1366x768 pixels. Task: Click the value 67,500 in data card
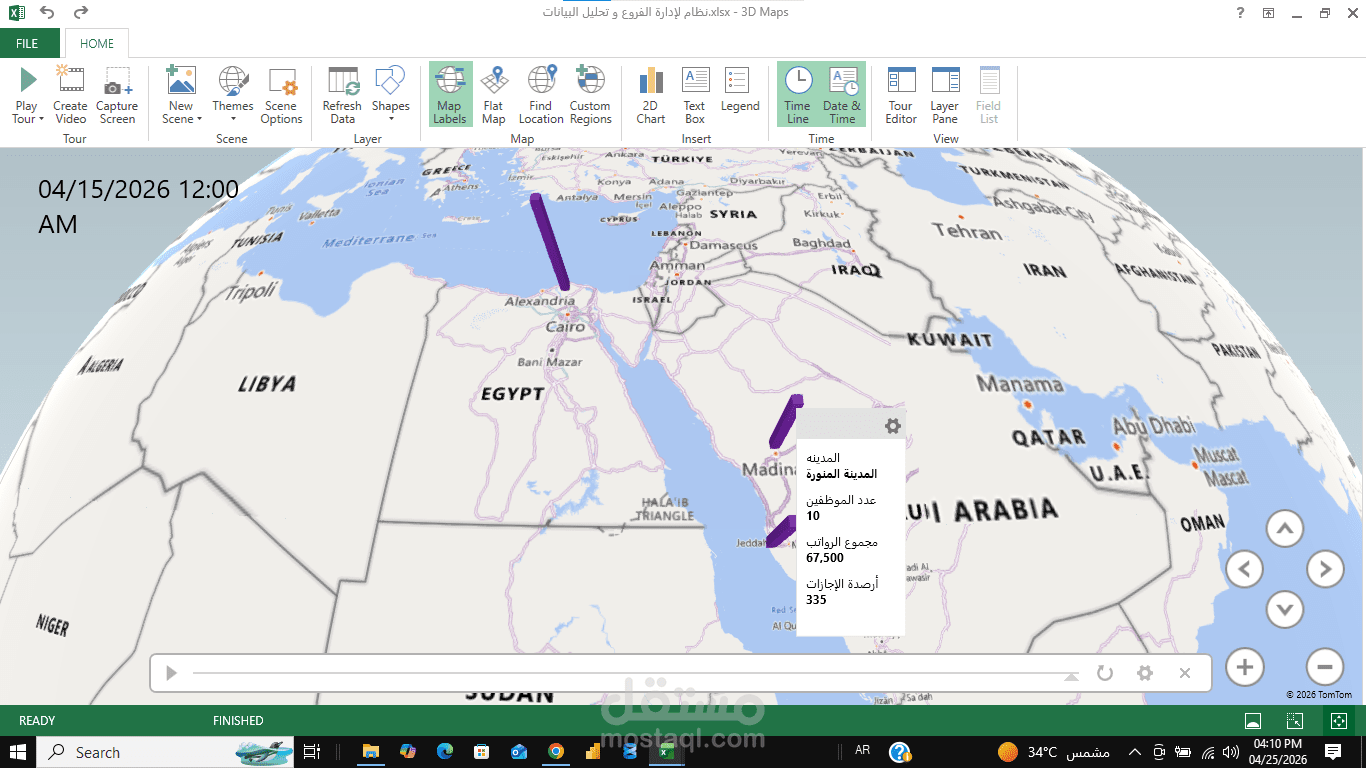825,558
